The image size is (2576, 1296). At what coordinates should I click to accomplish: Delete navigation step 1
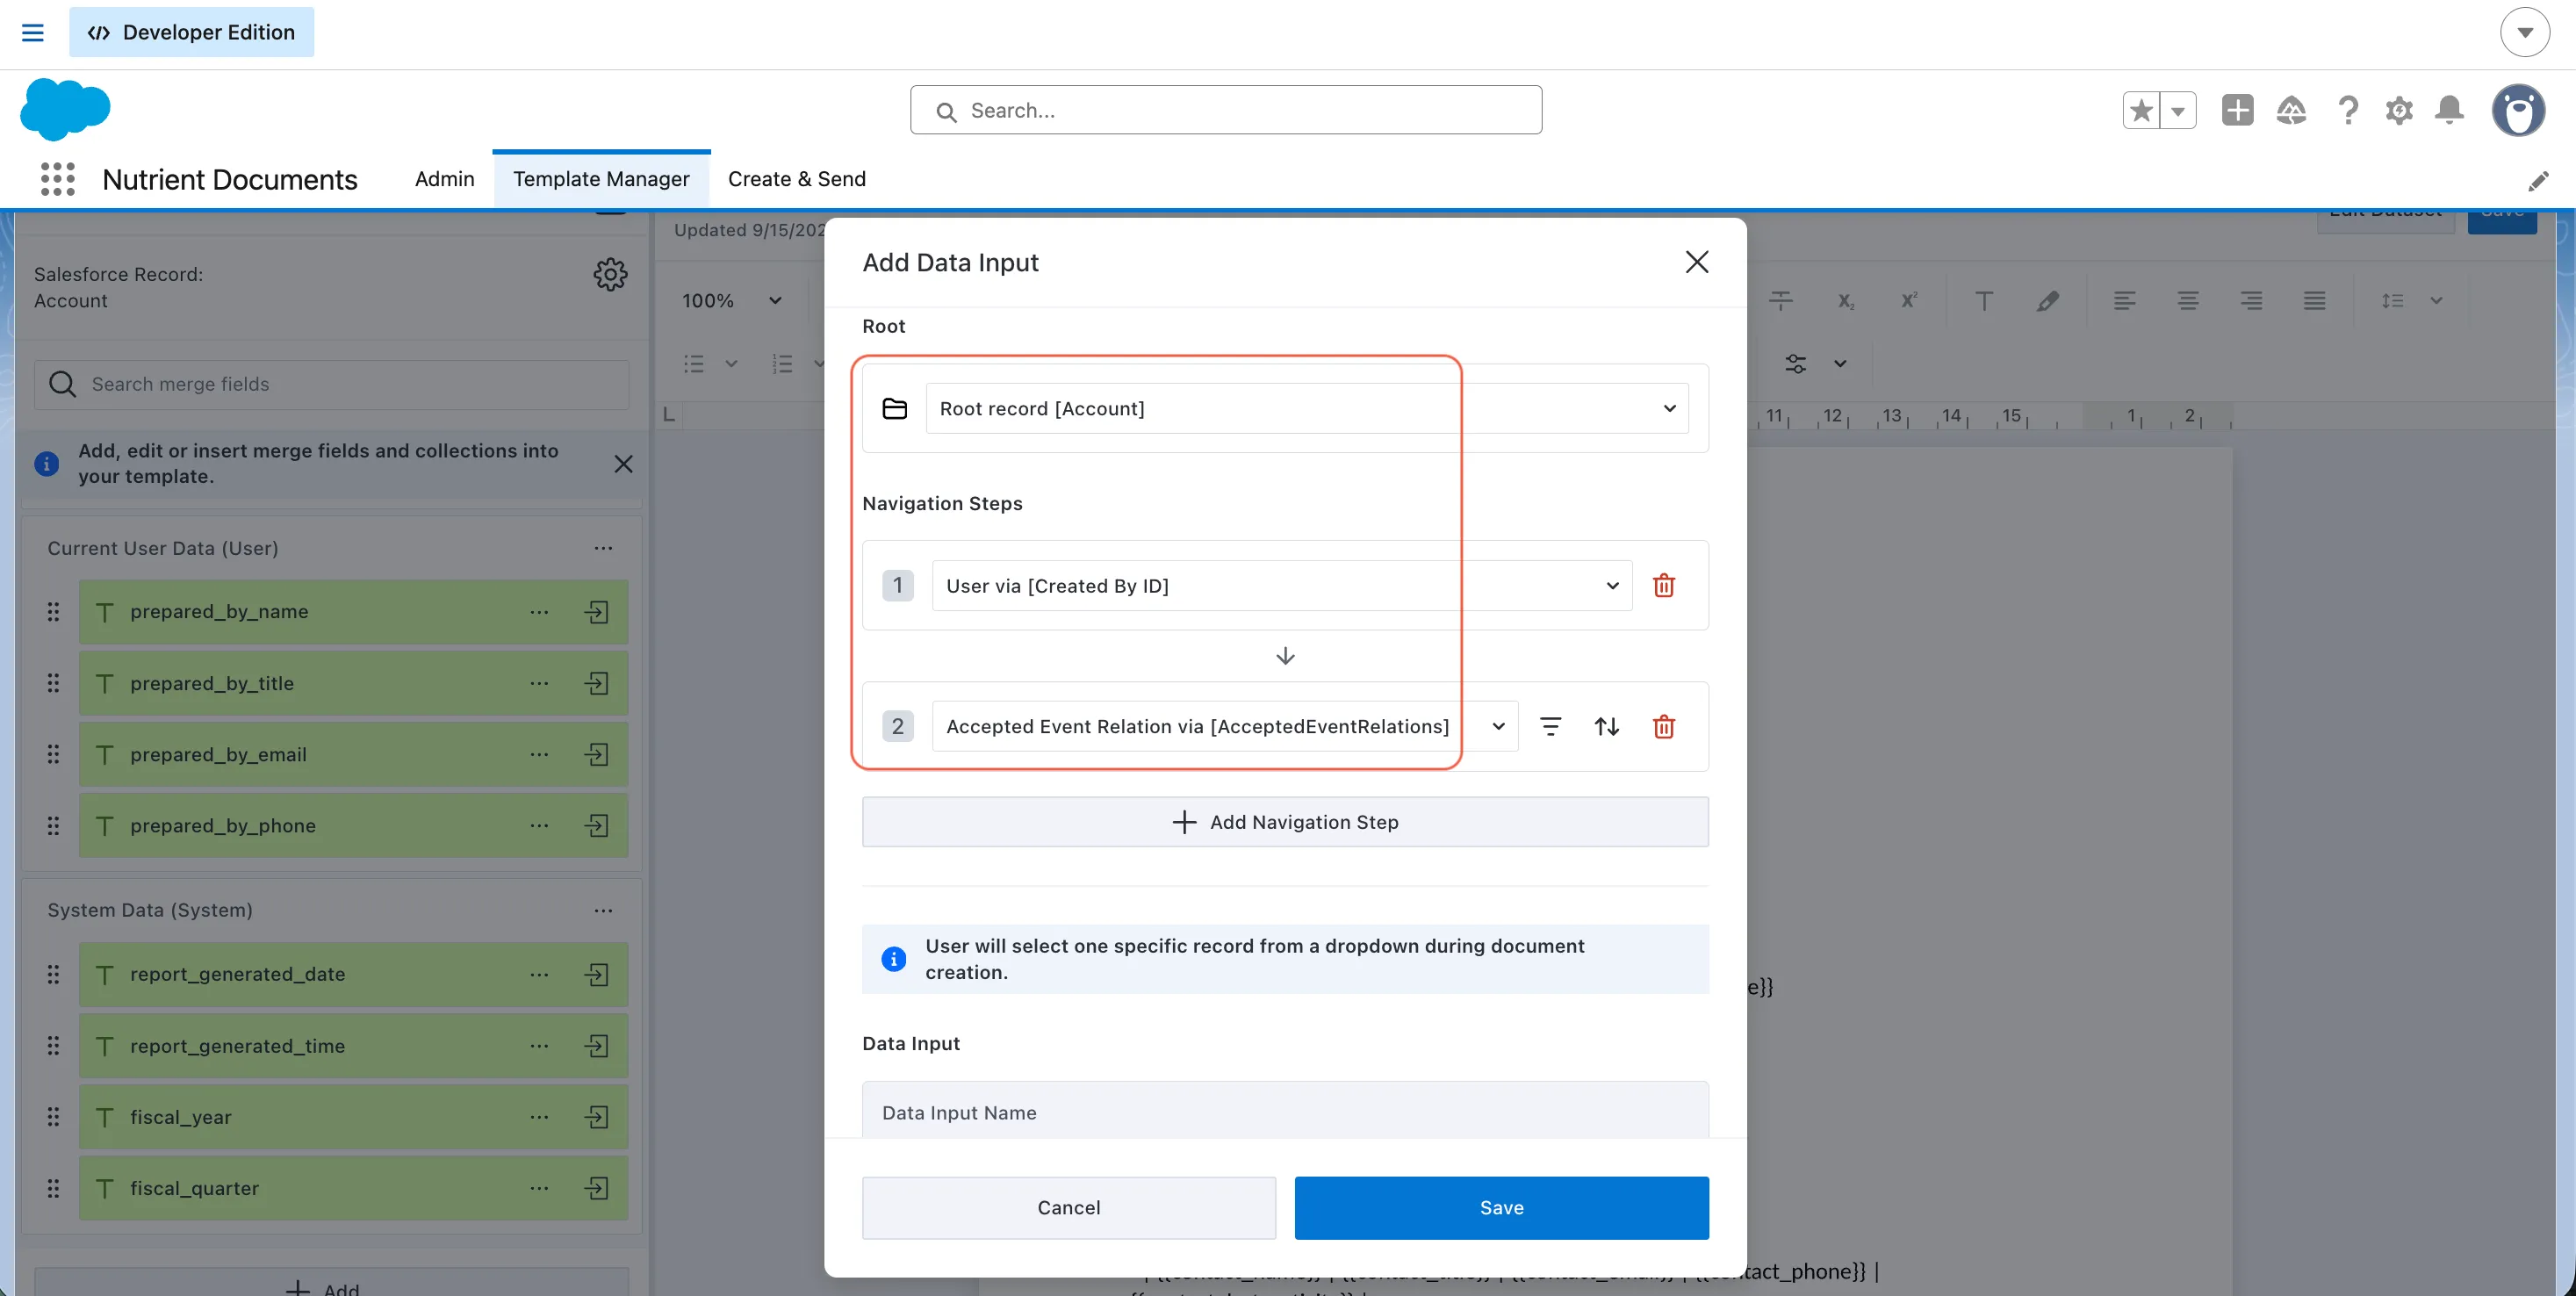(x=1663, y=586)
